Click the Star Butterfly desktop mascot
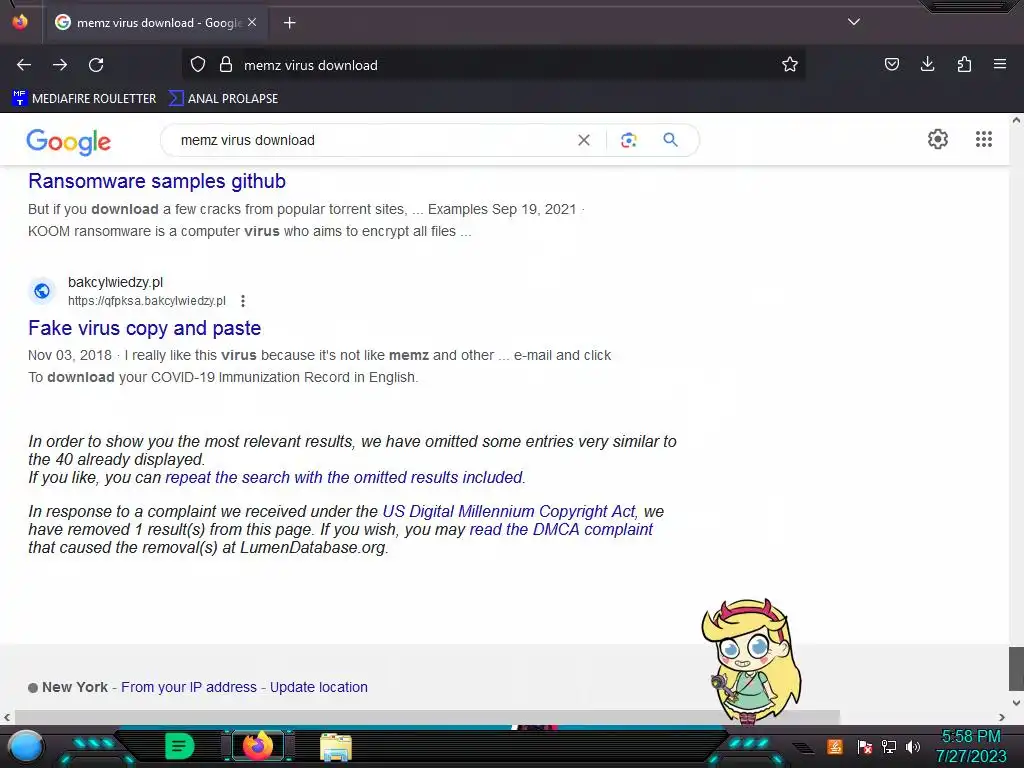This screenshot has height=768, width=1024. click(x=752, y=661)
